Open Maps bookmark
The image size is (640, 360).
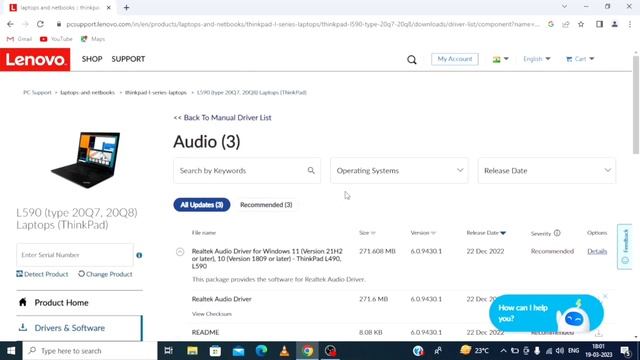coord(93,39)
